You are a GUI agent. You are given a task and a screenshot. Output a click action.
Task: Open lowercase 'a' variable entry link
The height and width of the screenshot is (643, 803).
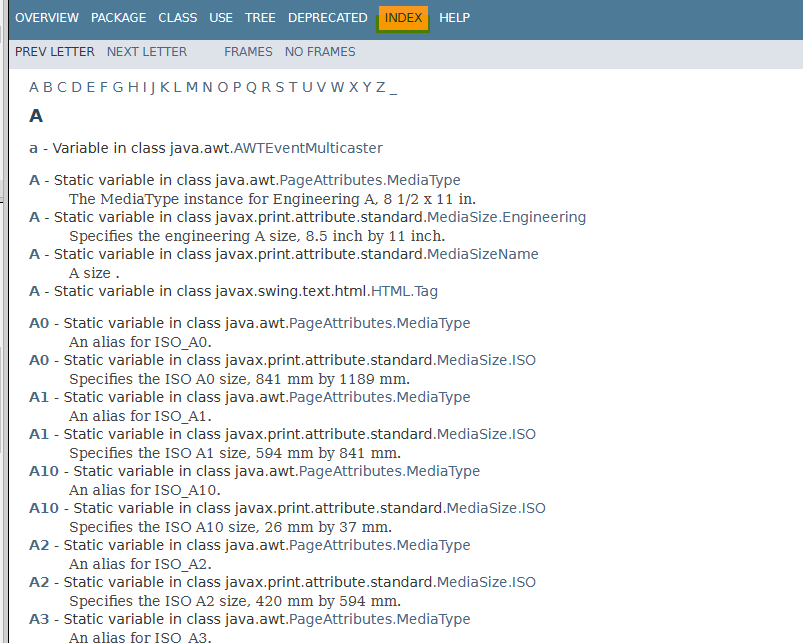click(33, 148)
